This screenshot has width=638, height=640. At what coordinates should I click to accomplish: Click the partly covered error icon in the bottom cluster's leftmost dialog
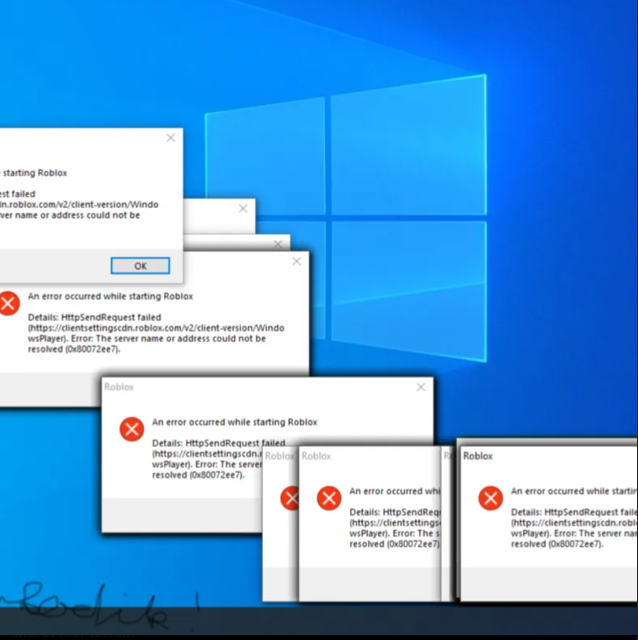point(289,498)
